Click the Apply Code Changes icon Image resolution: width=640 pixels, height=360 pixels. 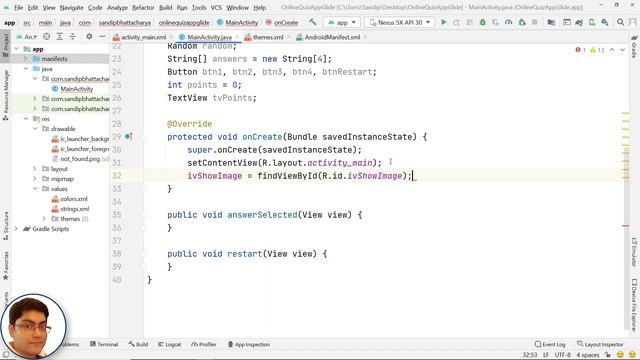(x=469, y=22)
